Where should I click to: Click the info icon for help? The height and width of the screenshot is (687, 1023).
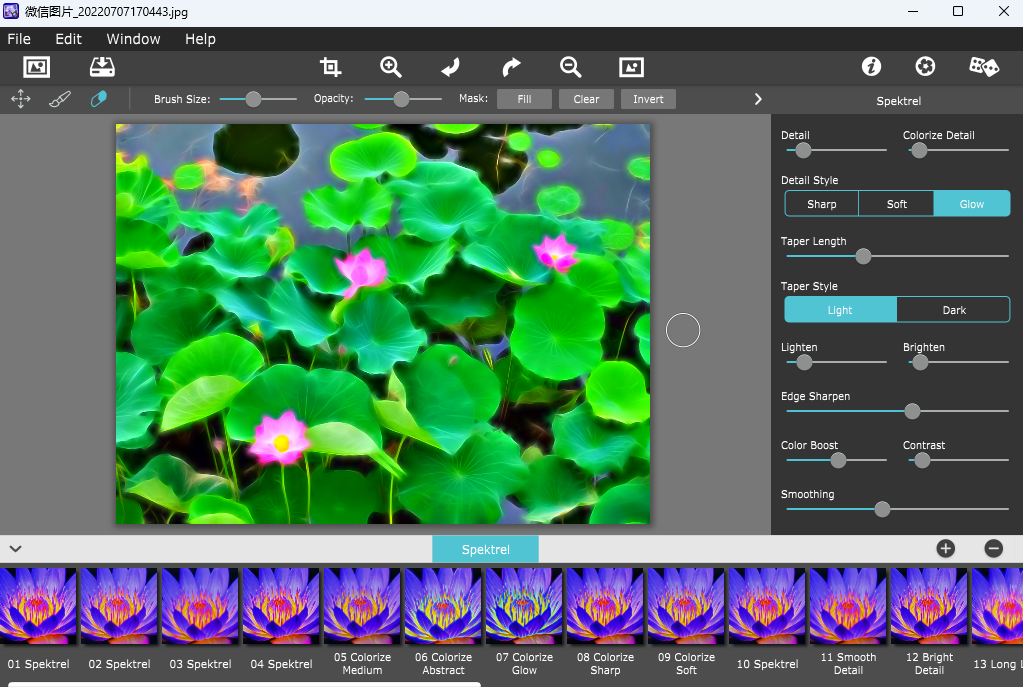(x=871, y=67)
